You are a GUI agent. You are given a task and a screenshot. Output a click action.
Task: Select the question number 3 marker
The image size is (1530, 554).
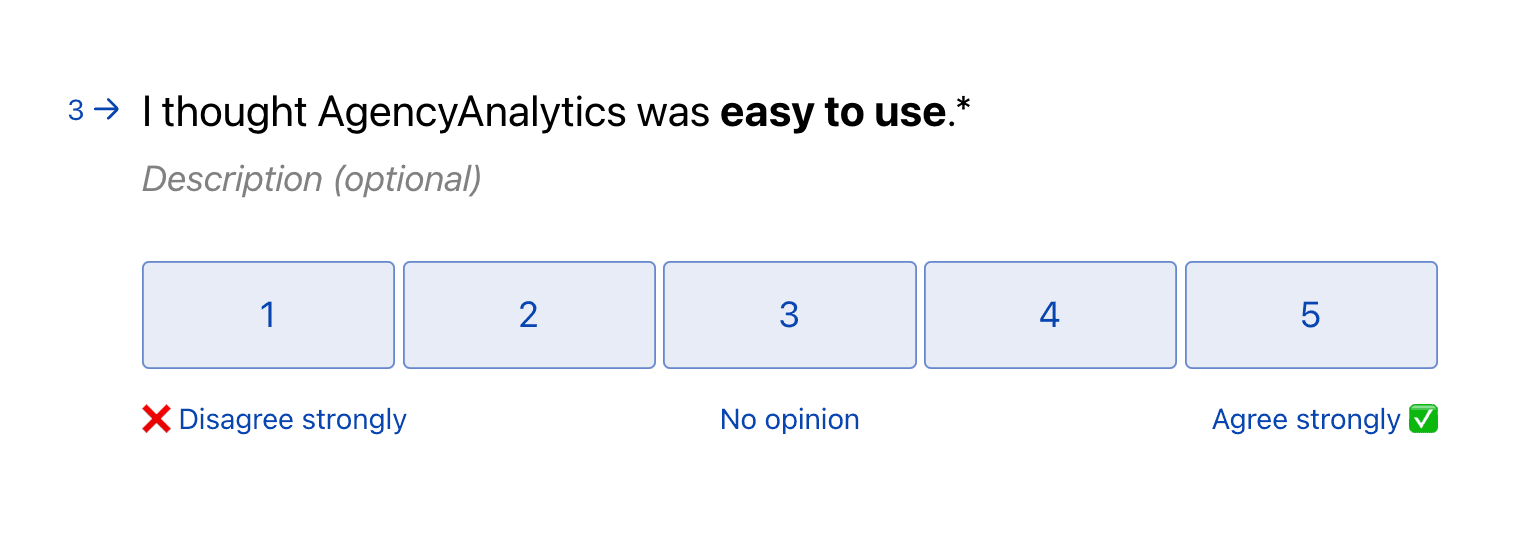tap(76, 111)
